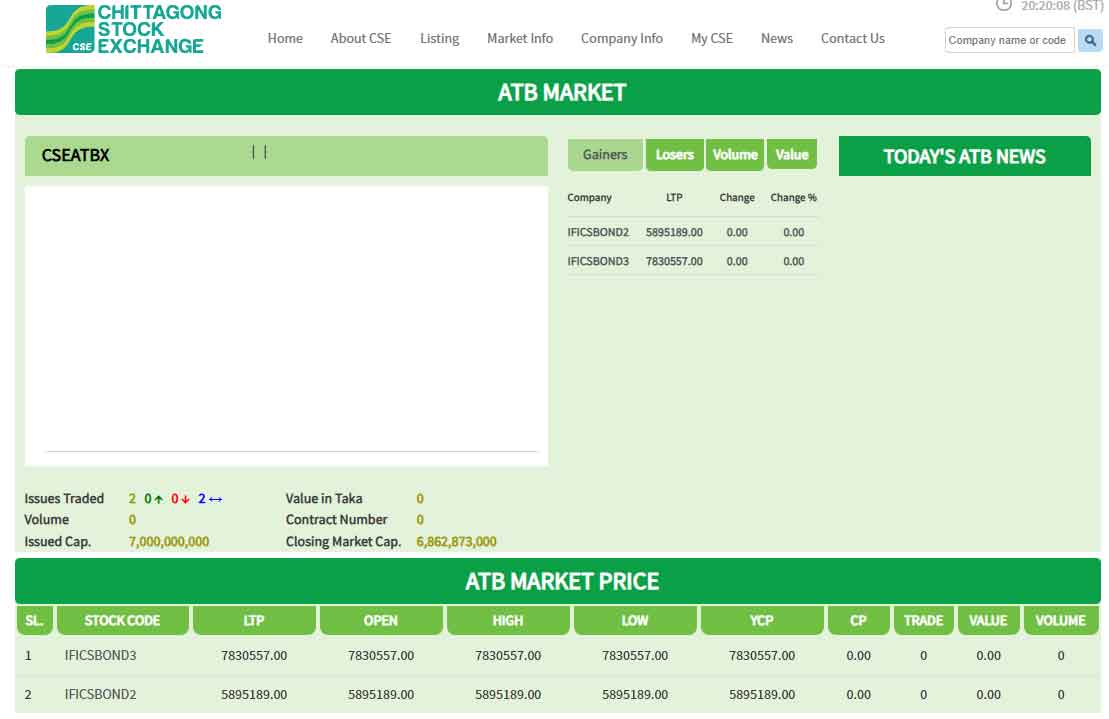
Task: Sort by the LTP column header
Action: click(x=254, y=621)
